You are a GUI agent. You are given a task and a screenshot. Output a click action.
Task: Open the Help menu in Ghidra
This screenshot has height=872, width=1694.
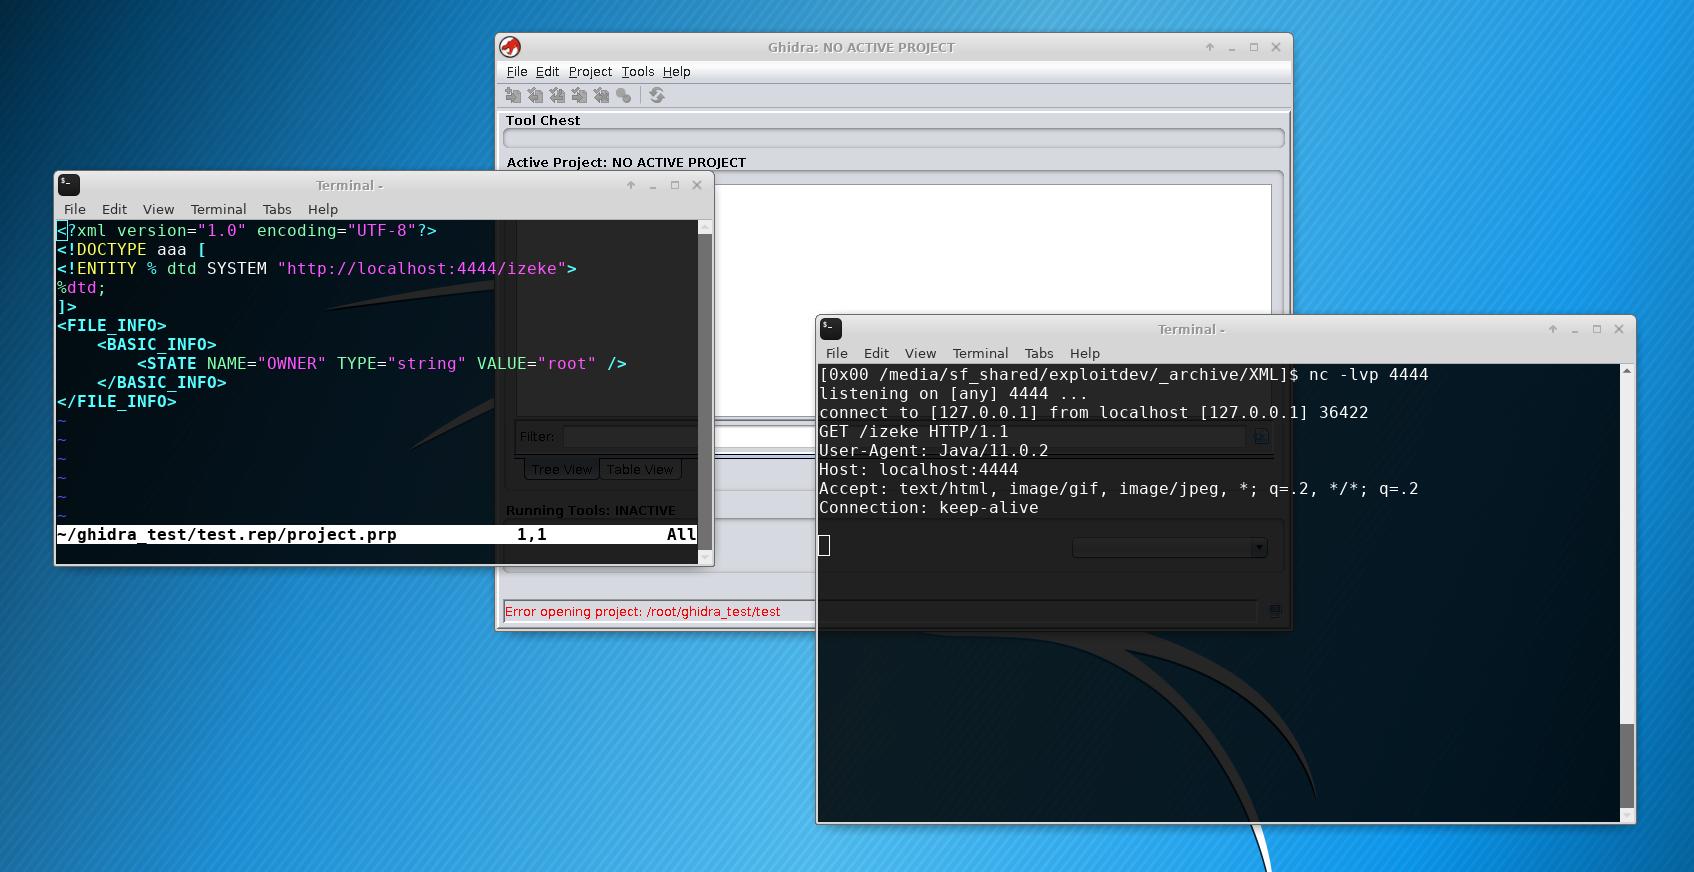pos(677,72)
